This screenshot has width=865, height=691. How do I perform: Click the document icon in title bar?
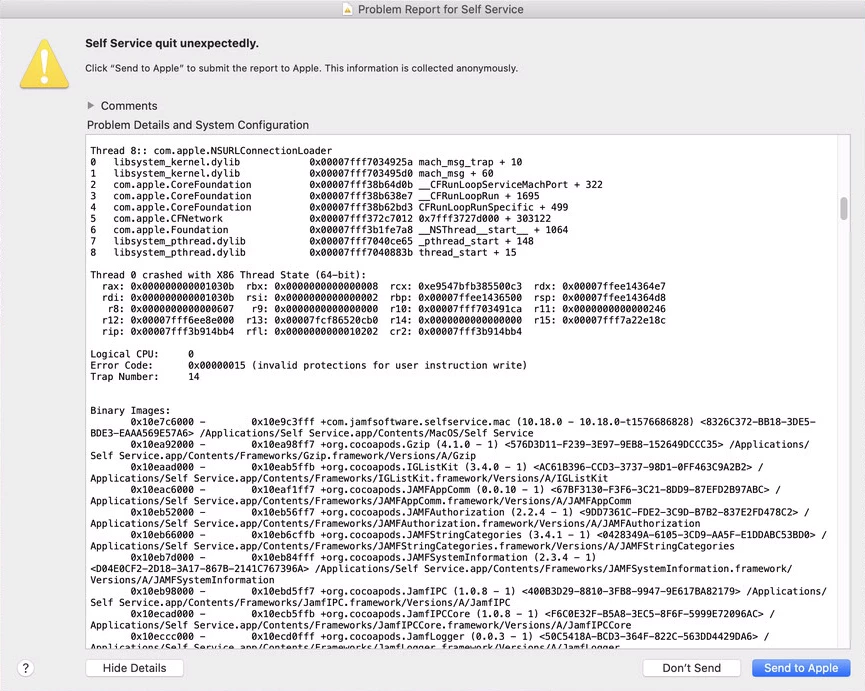click(348, 9)
